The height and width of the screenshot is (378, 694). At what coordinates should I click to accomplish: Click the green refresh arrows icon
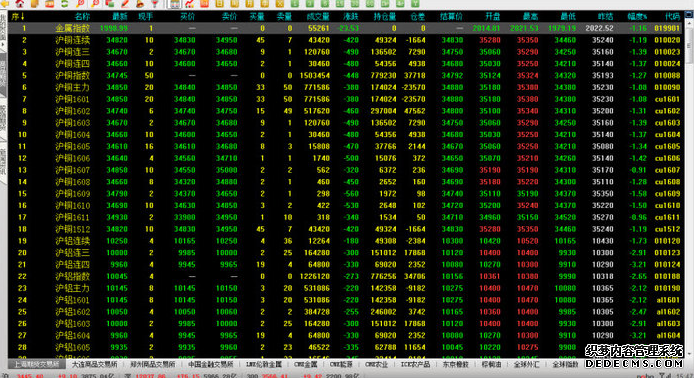tap(65, 4)
